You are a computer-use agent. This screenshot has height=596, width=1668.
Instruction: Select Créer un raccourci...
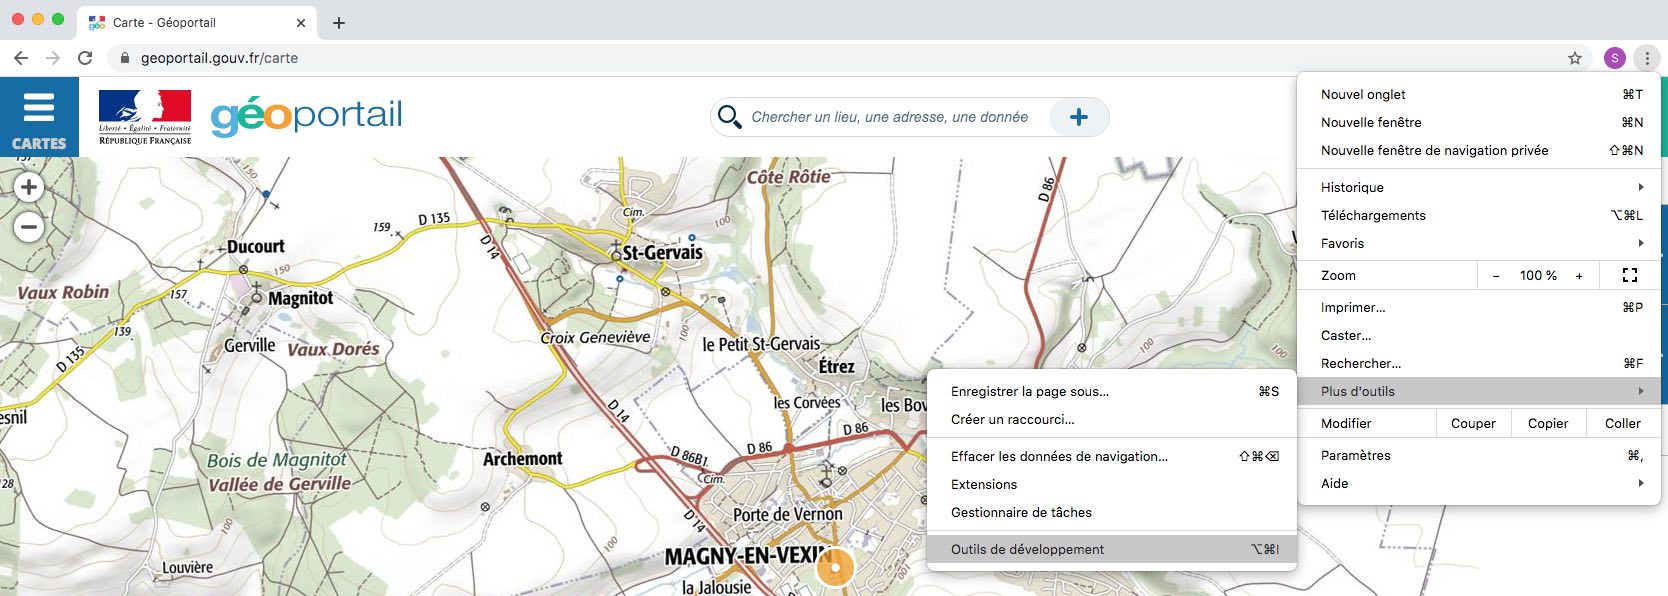coord(1112,419)
